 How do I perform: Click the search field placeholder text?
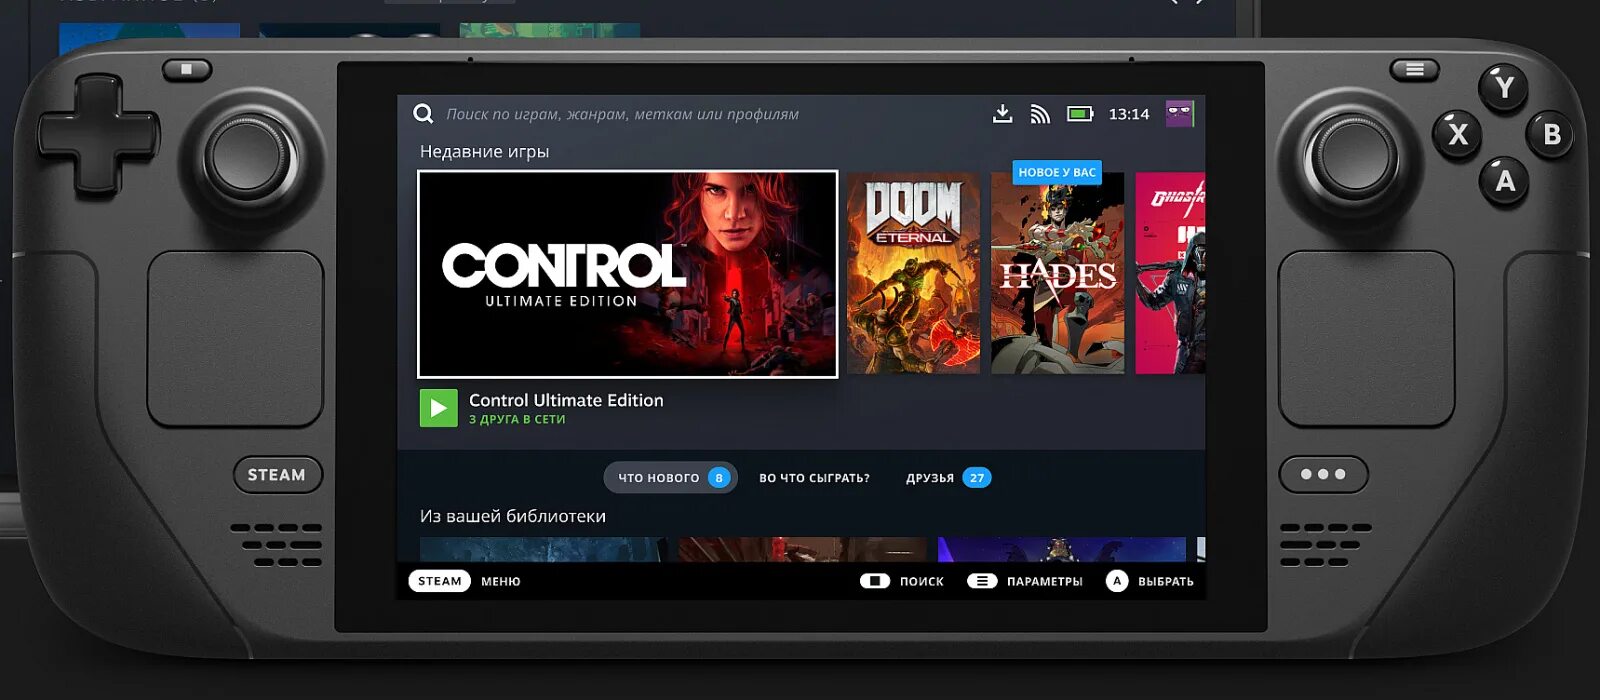[x=622, y=114]
